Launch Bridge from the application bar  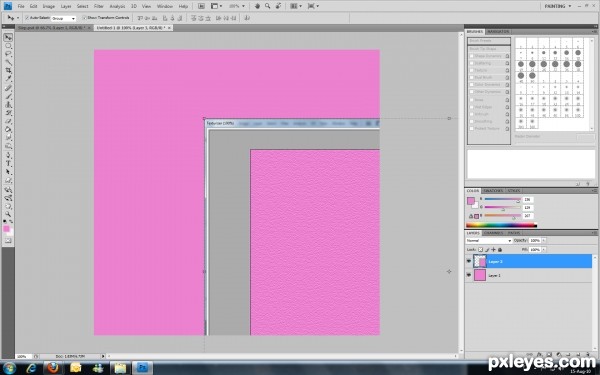point(201,6)
